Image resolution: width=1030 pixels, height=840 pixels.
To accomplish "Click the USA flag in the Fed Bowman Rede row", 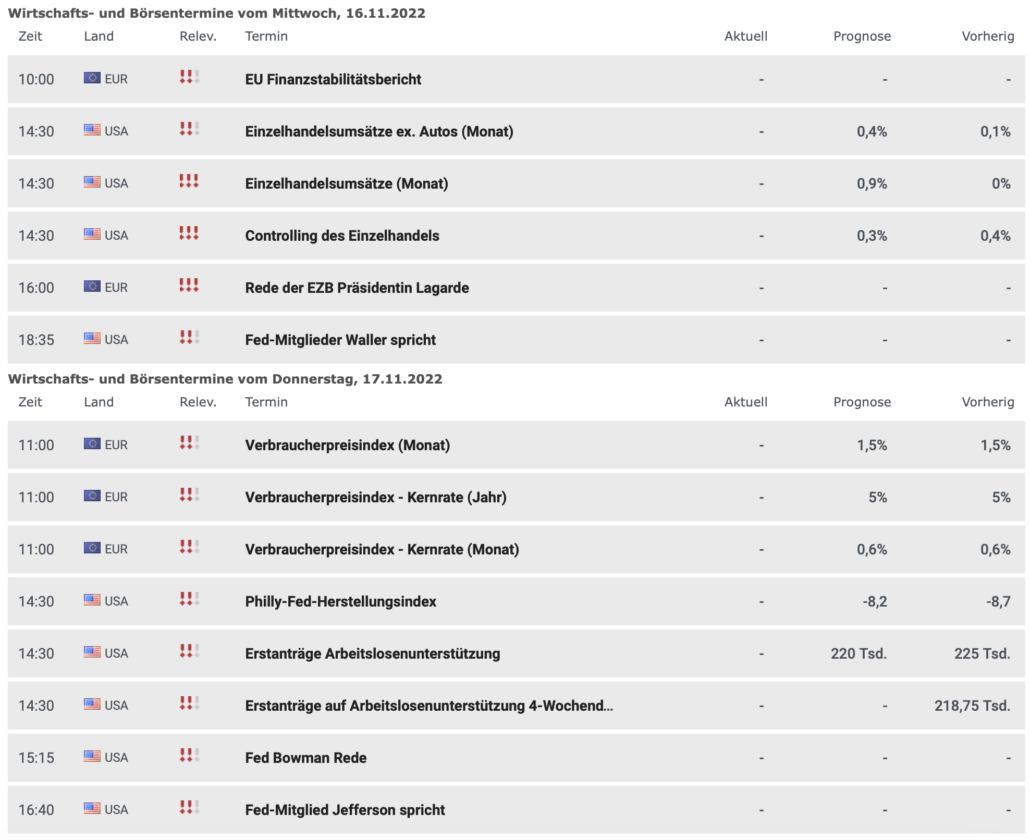I will tap(92, 756).
